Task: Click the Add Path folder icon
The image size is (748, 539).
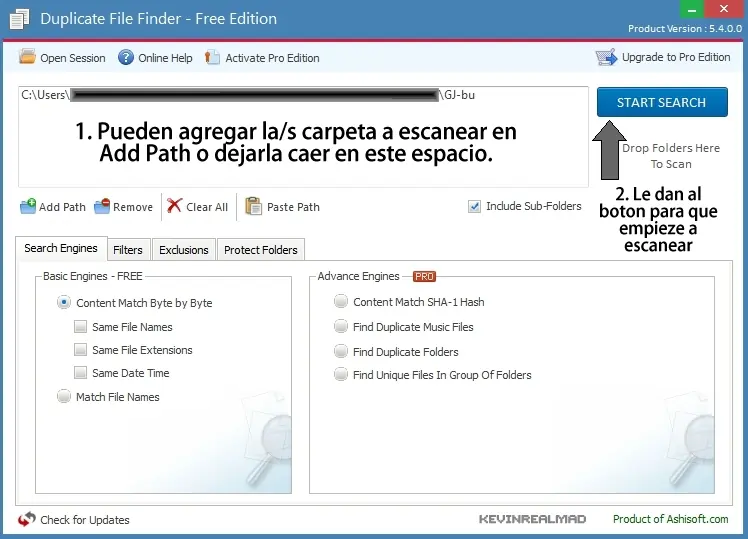Action: click(28, 207)
